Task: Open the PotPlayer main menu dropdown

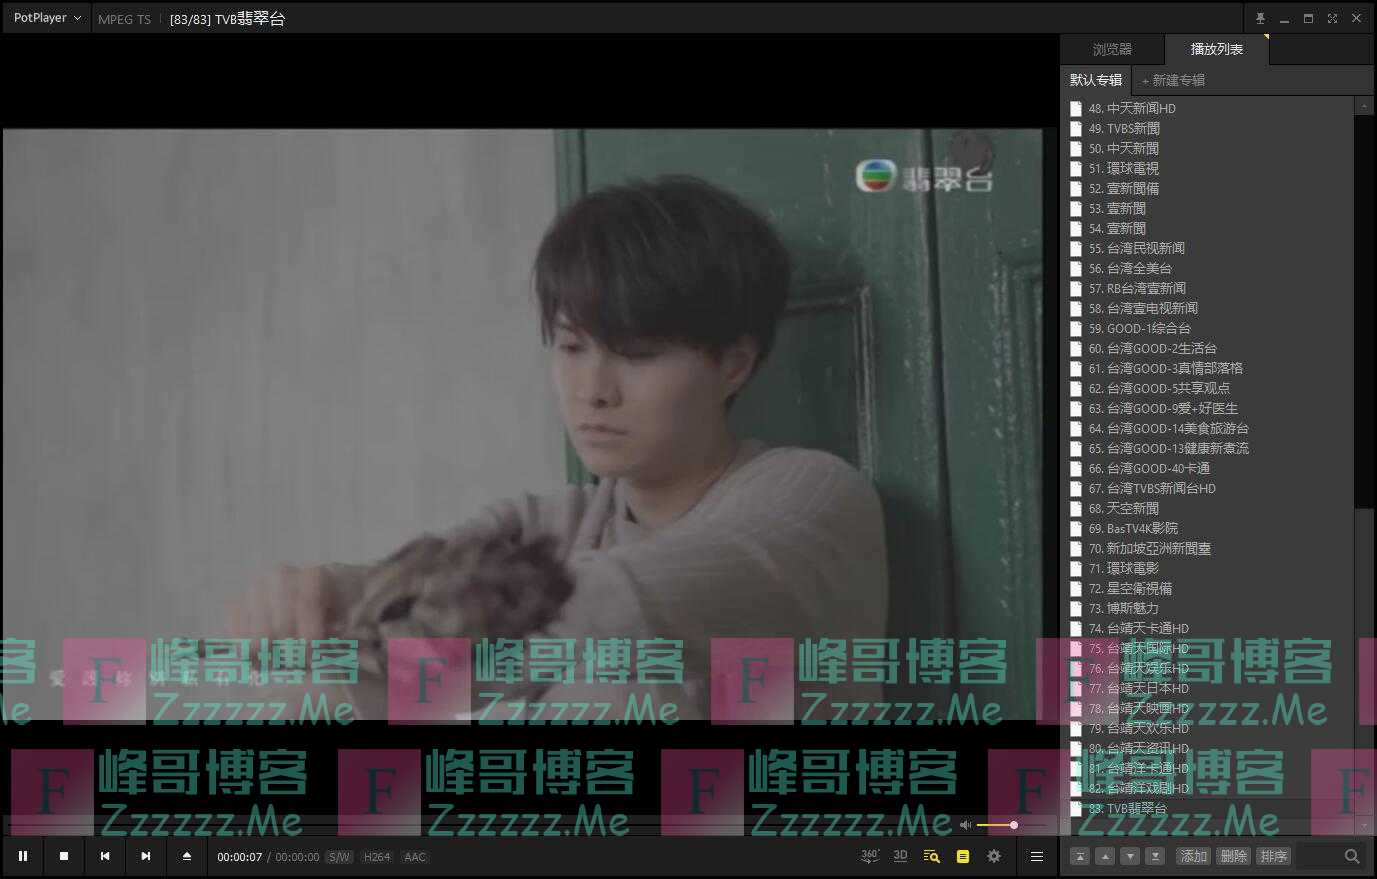Action: point(47,18)
